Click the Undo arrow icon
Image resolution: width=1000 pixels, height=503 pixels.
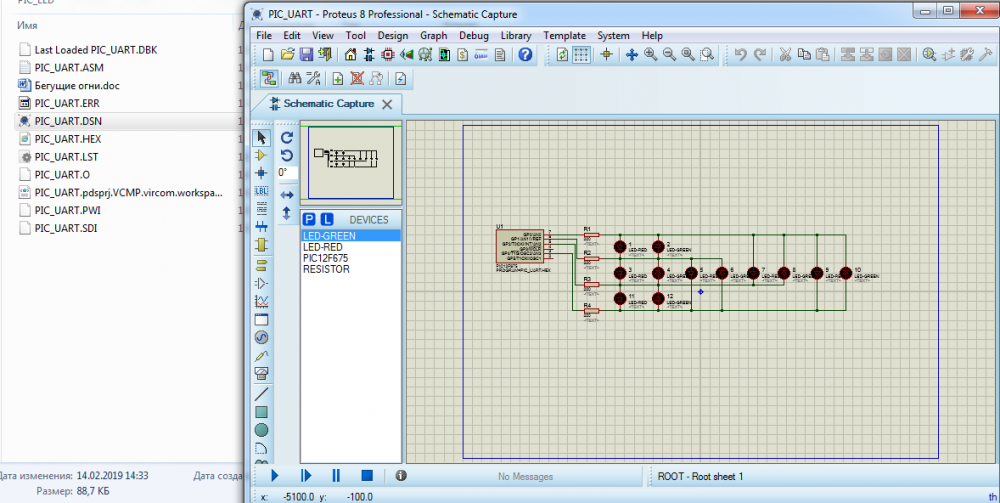740,55
